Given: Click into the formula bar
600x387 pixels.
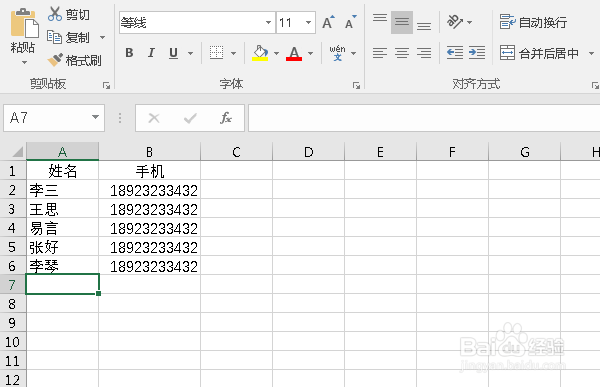Looking at the screenshot, I should (x=424, y=118).
